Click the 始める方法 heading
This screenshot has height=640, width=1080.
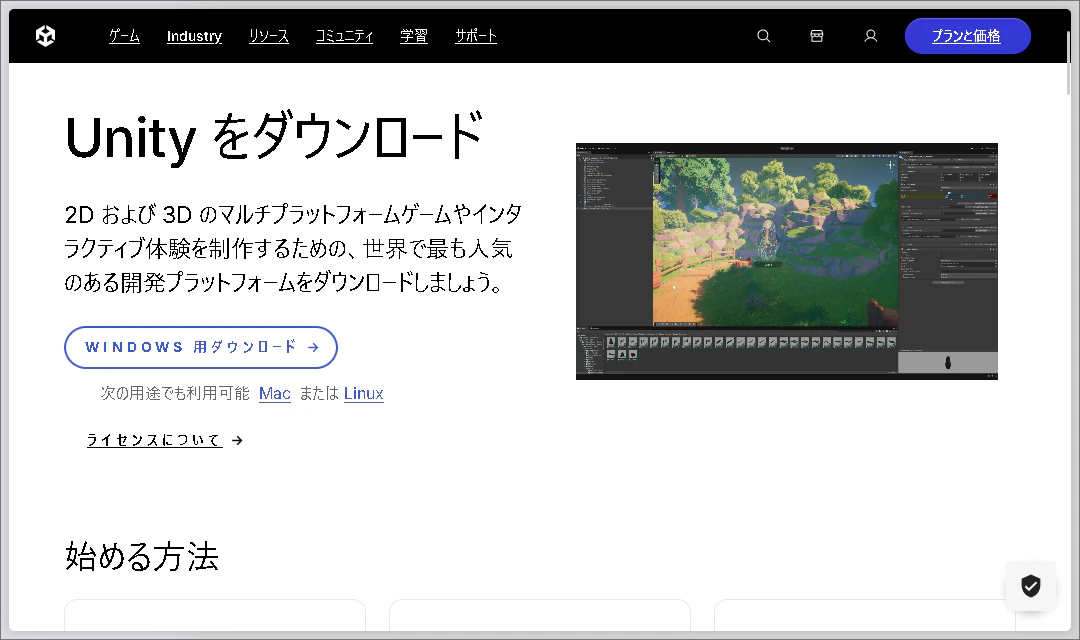142,557
